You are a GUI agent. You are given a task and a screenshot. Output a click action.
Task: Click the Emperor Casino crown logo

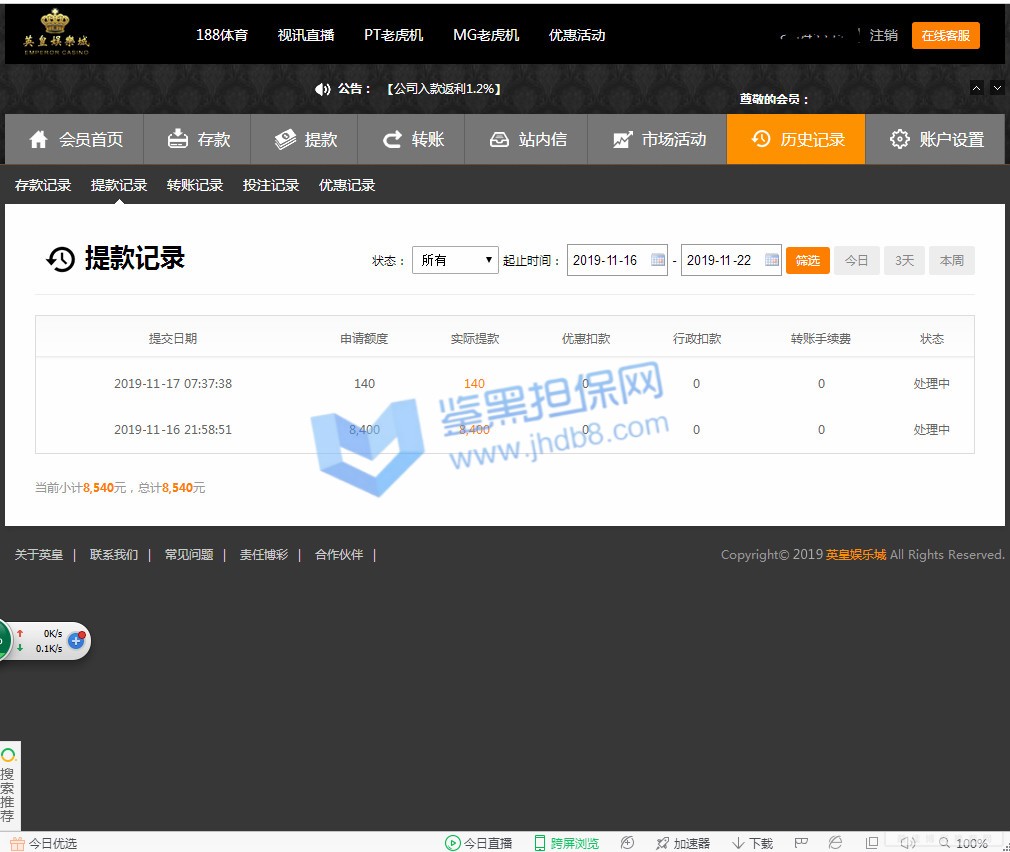[x=56, y=32]
